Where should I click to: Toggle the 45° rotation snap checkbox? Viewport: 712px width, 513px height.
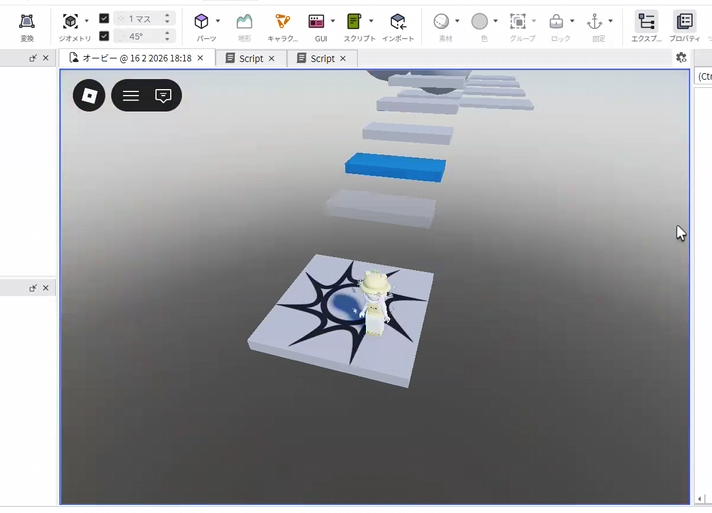104,36
